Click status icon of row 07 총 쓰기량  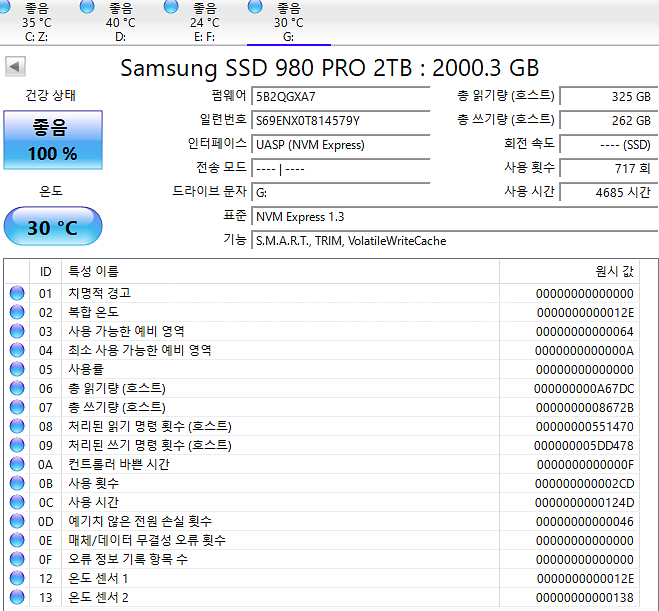17,407
